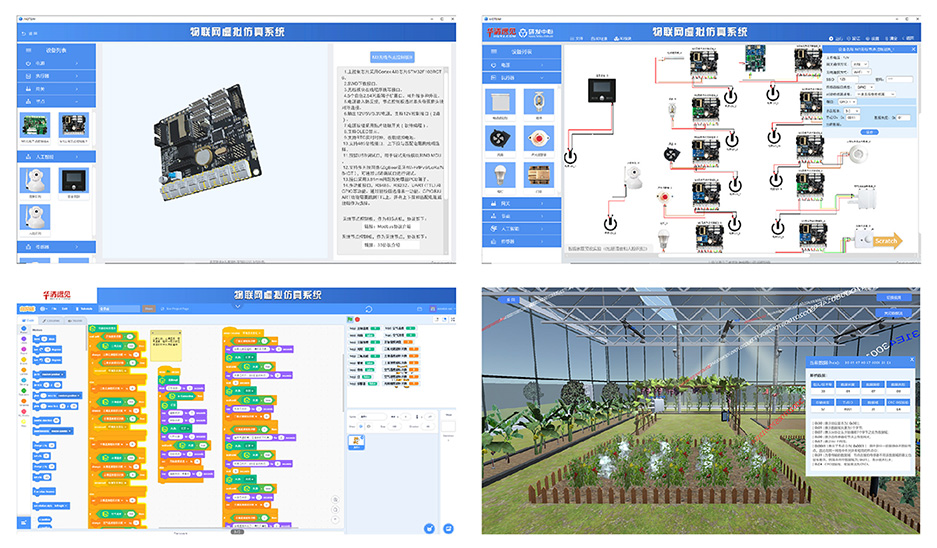The image size is (937, 548).
Task: Click the green flag run icon
Action: coord(350,320)
